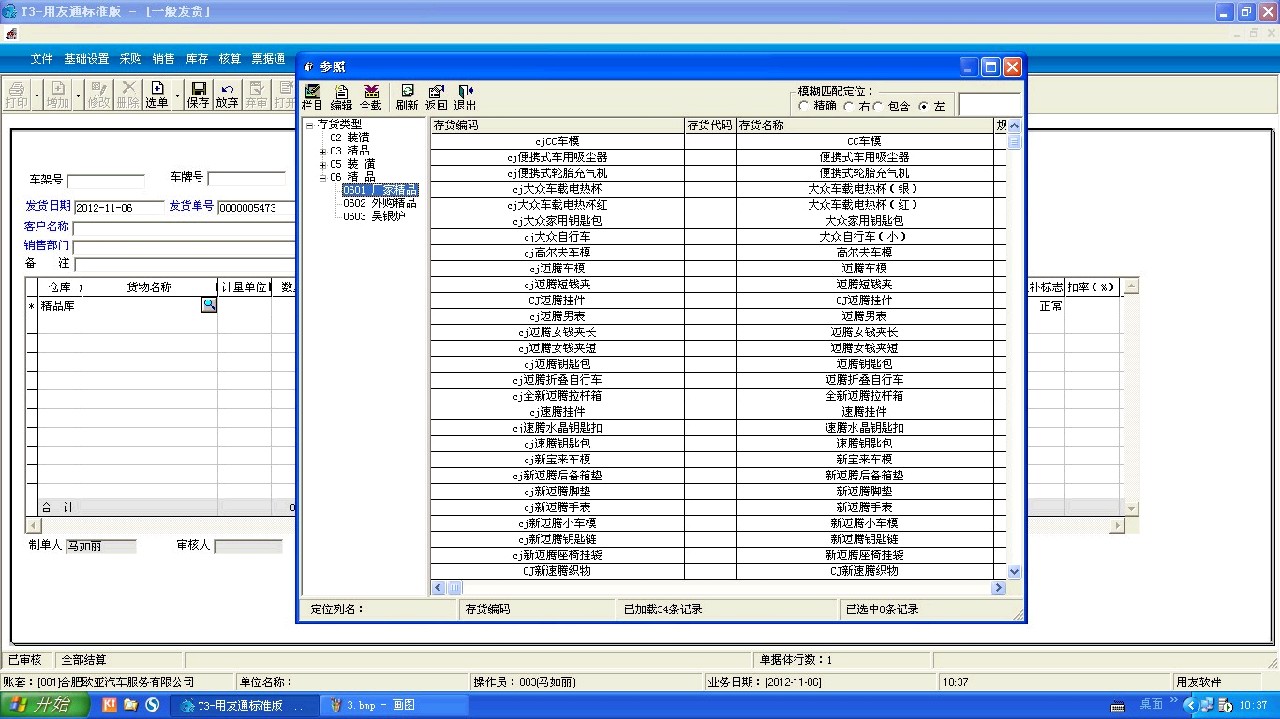Click the 刷新 (refresh) icon
Viewport: 1280px width, 719px height.
407,97
